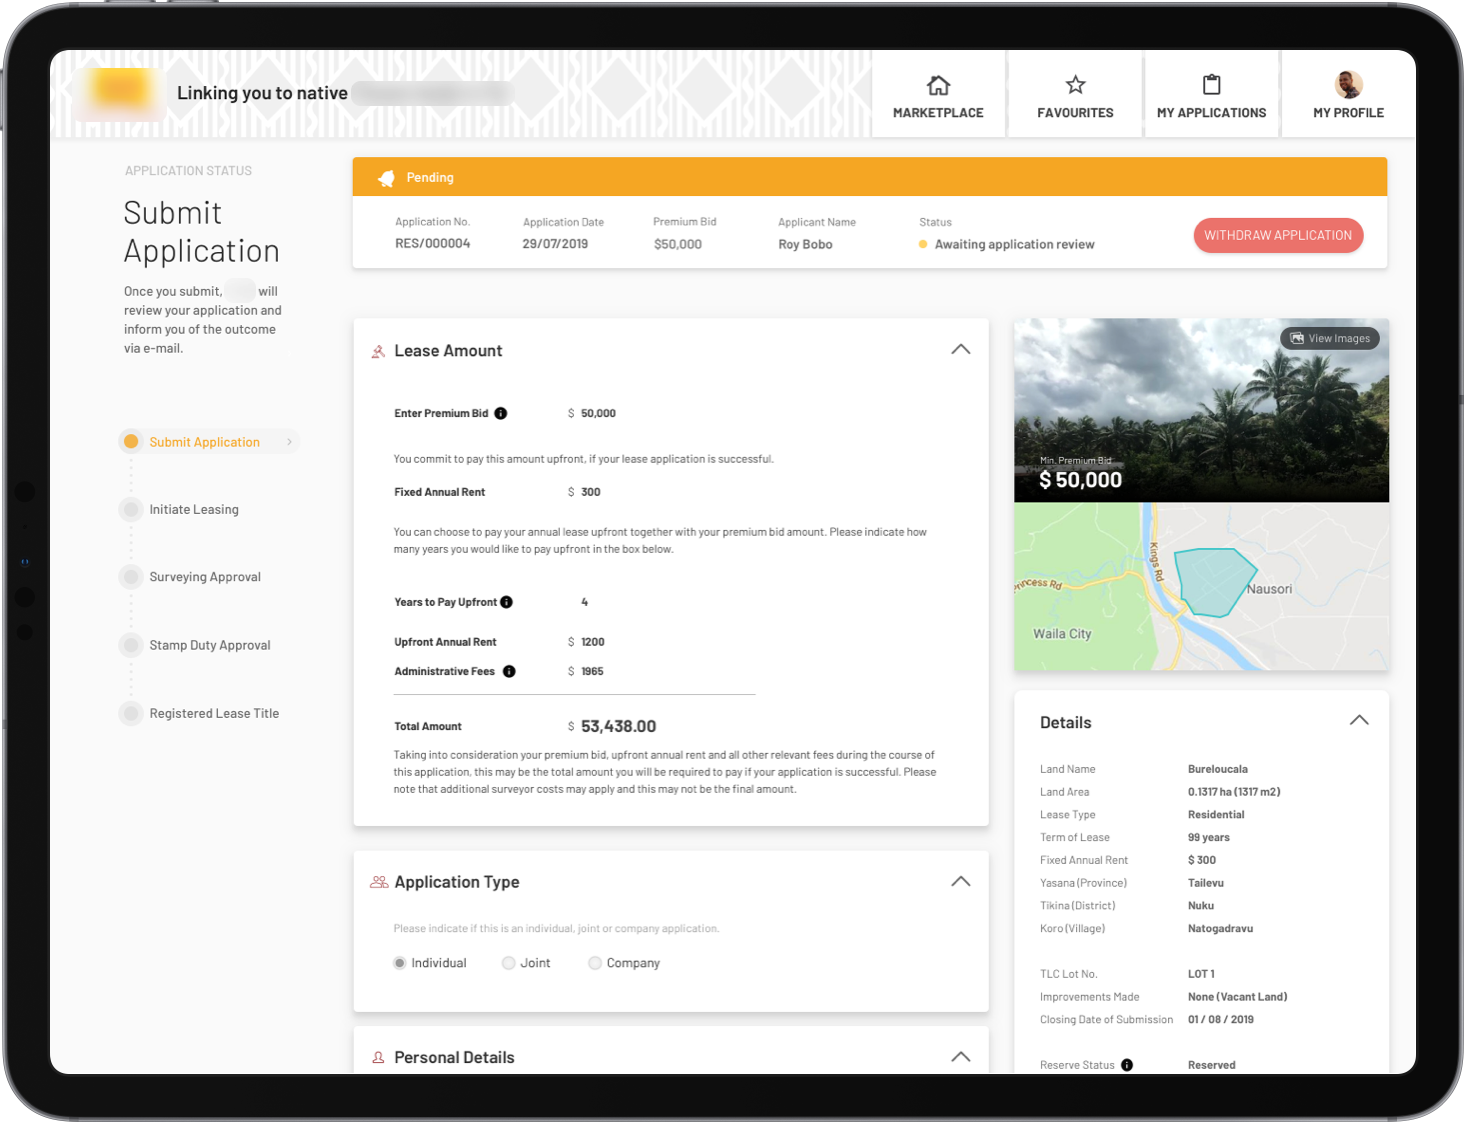The width and height of the screenshot is (1464, 1122).
Task: Click Land Area 0.1317 ha value
Action: tap(1234, 792)
